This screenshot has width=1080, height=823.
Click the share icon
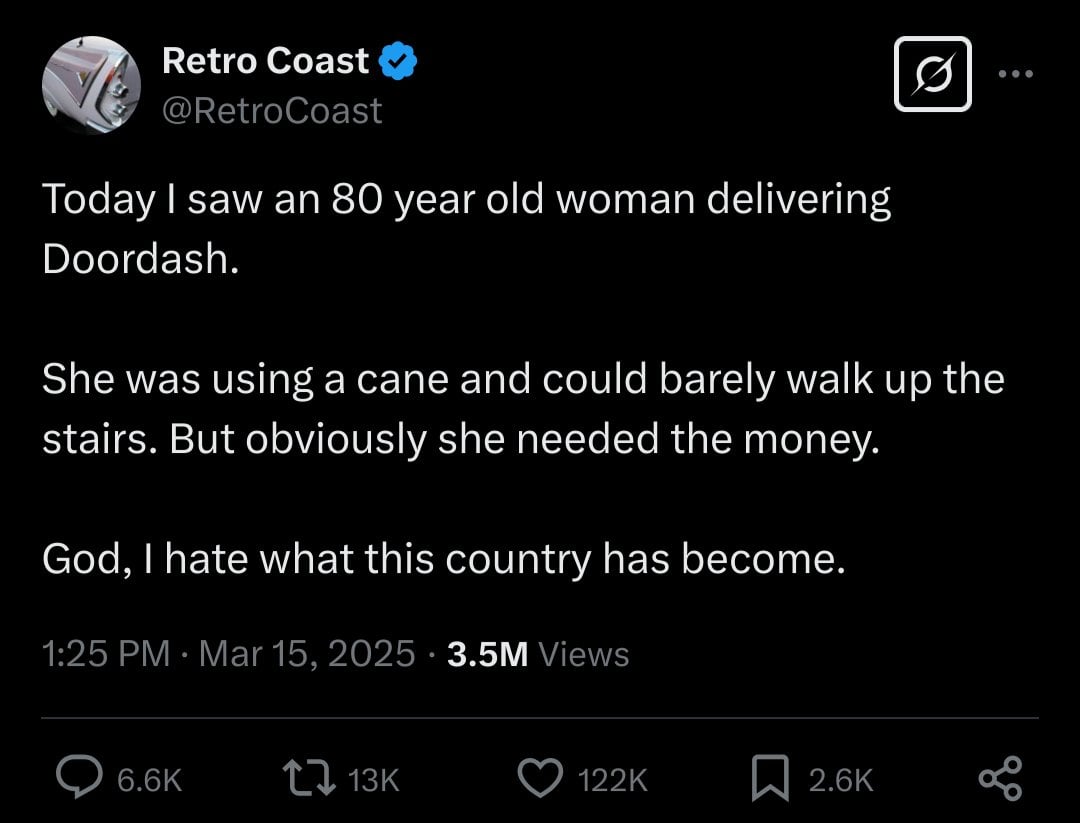(999, 779)
